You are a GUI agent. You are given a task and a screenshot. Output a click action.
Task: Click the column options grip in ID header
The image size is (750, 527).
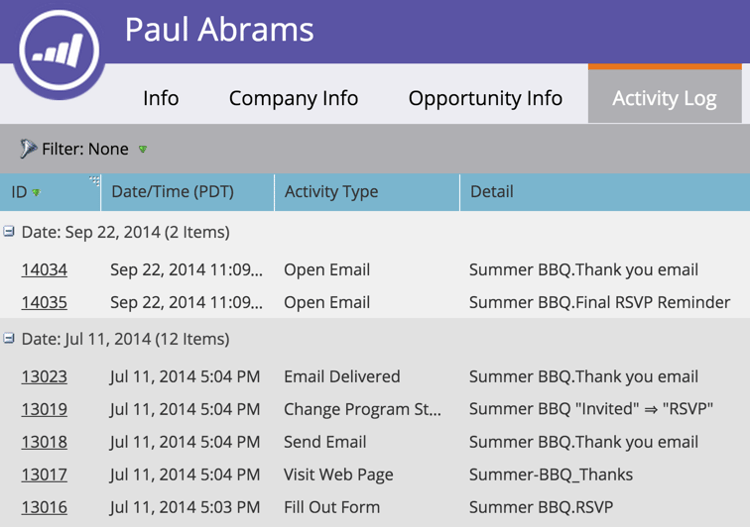coord(94,181)
